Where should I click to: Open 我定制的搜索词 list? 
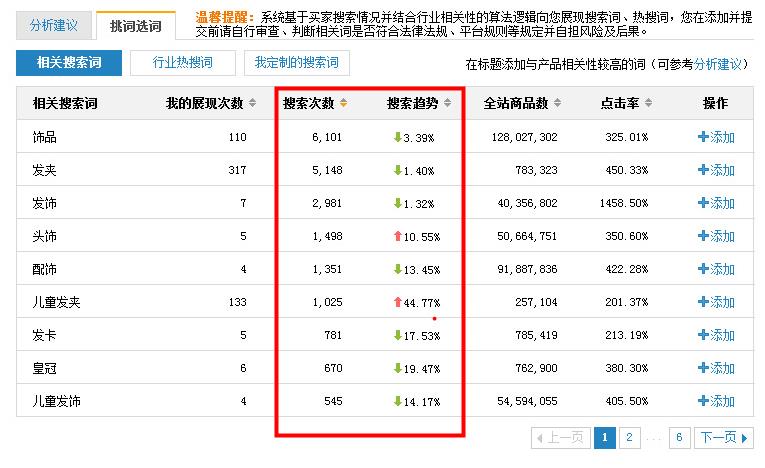point(296,63)
